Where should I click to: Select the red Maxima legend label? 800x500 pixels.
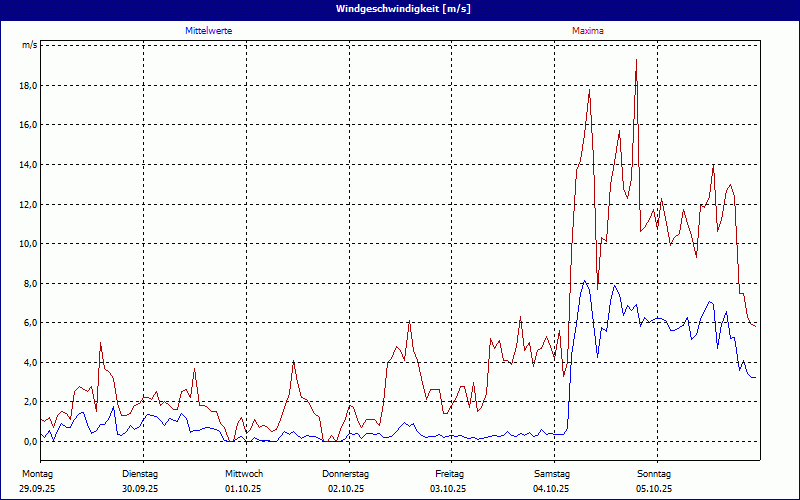[587, 31]
